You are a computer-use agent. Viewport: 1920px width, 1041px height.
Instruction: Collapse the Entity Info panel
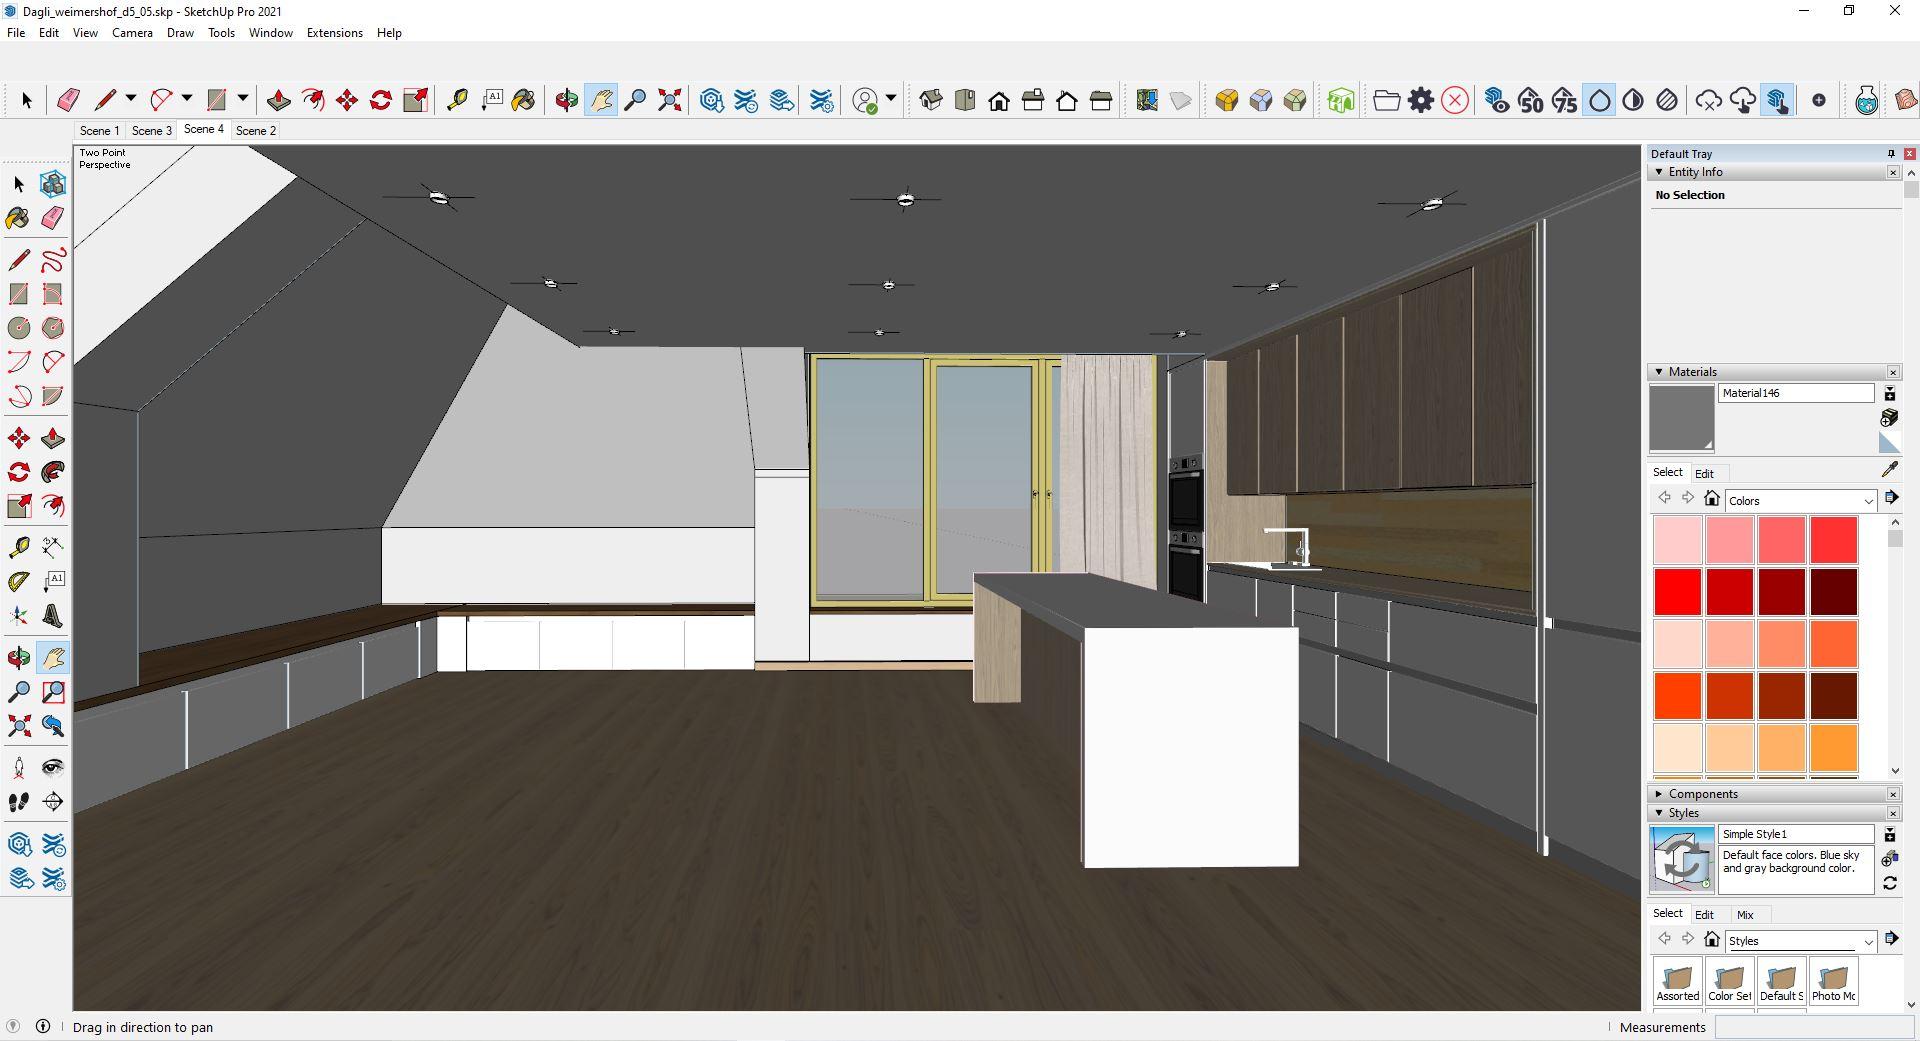1659,172
